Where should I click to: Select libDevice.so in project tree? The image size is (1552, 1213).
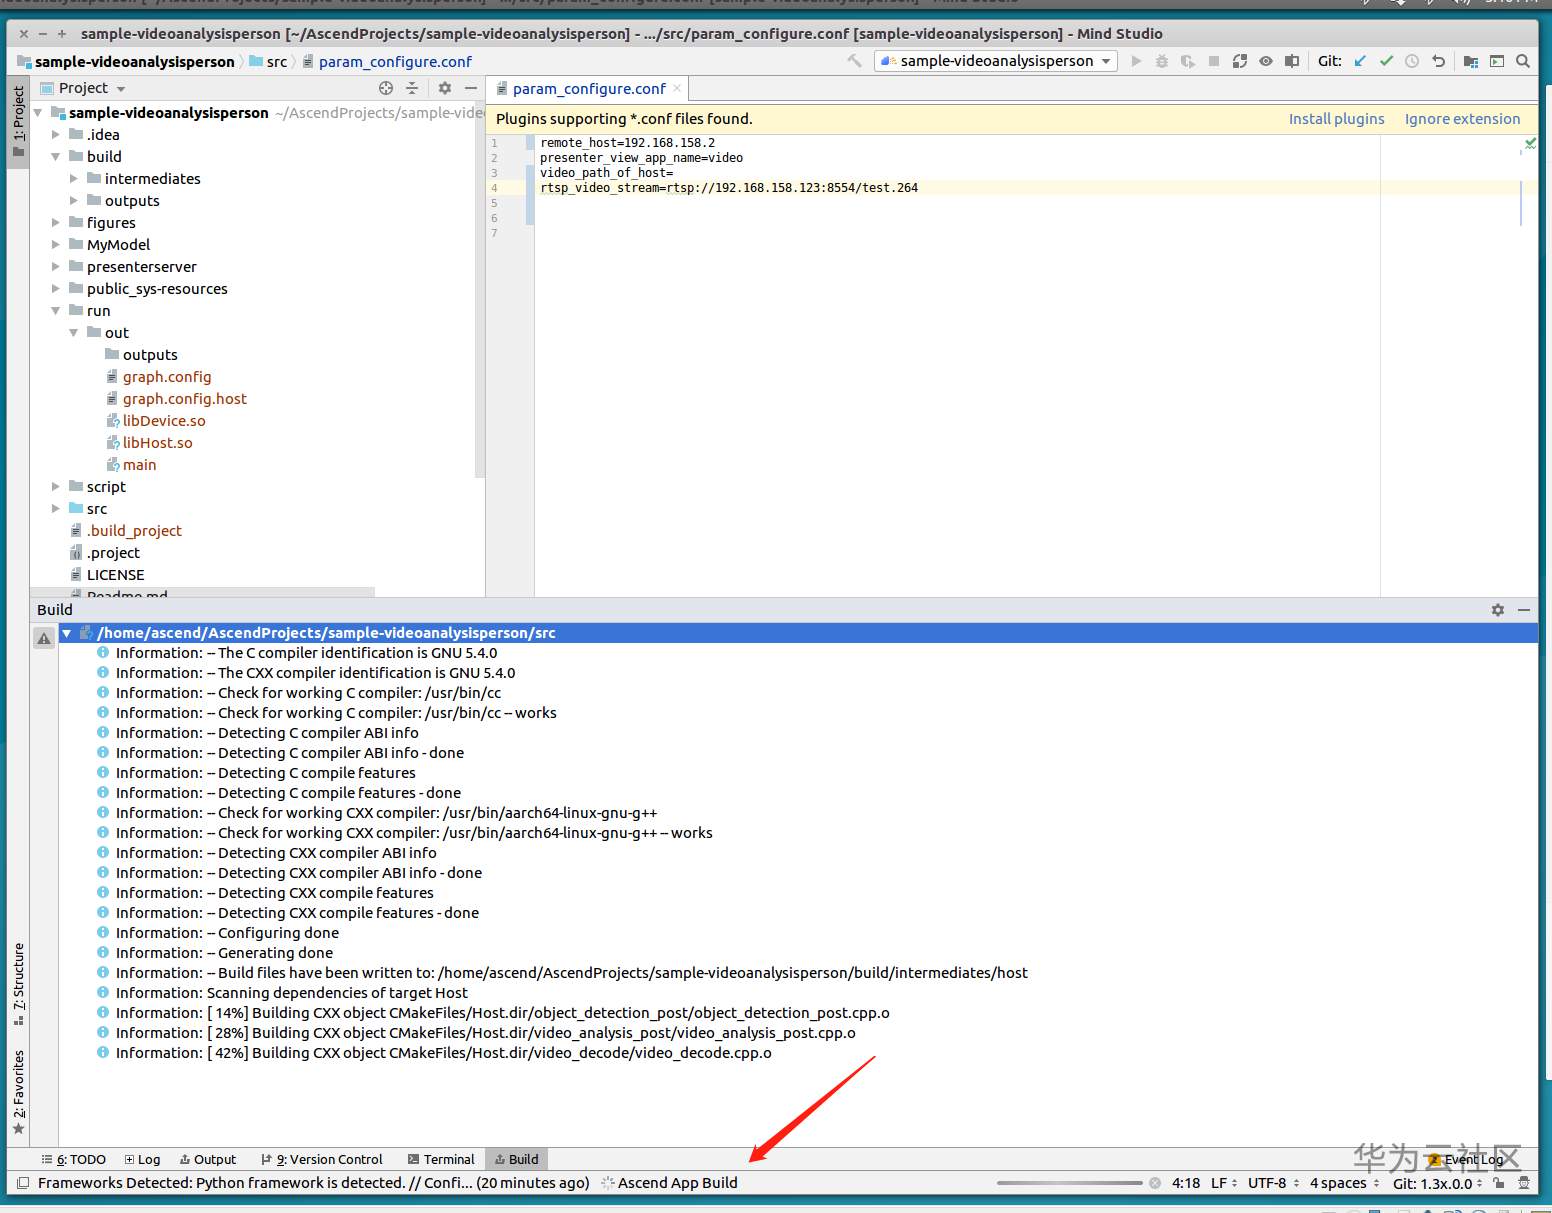164,421
